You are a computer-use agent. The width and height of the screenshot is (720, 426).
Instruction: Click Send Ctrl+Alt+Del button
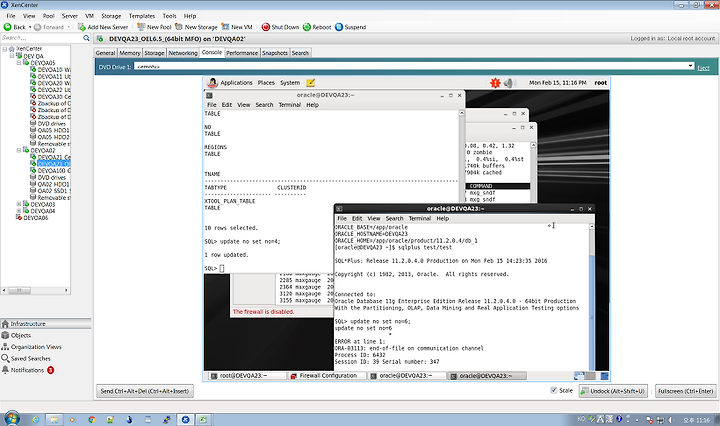(145, 391)
